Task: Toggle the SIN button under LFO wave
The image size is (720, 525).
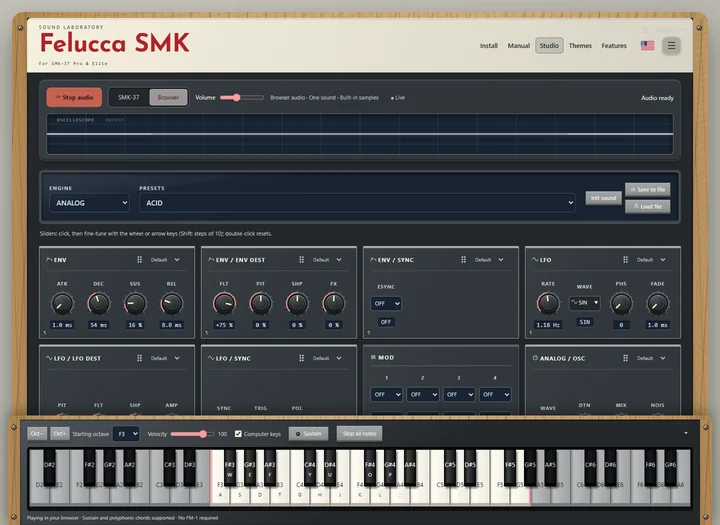Action: click(585, 322)
